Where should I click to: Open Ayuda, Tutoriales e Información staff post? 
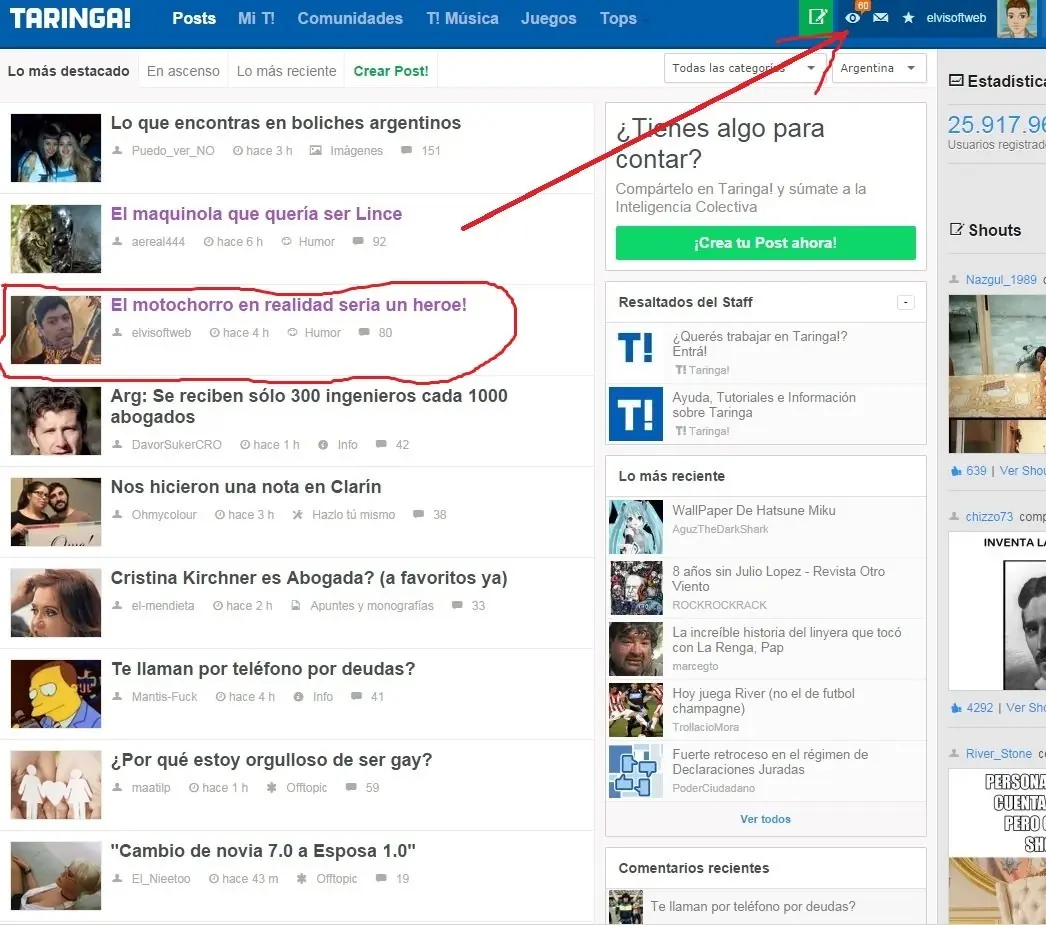(x=764, y=405)
